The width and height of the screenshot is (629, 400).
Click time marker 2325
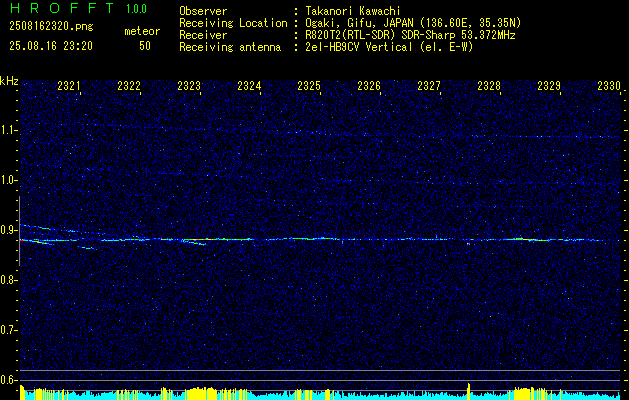309,85
